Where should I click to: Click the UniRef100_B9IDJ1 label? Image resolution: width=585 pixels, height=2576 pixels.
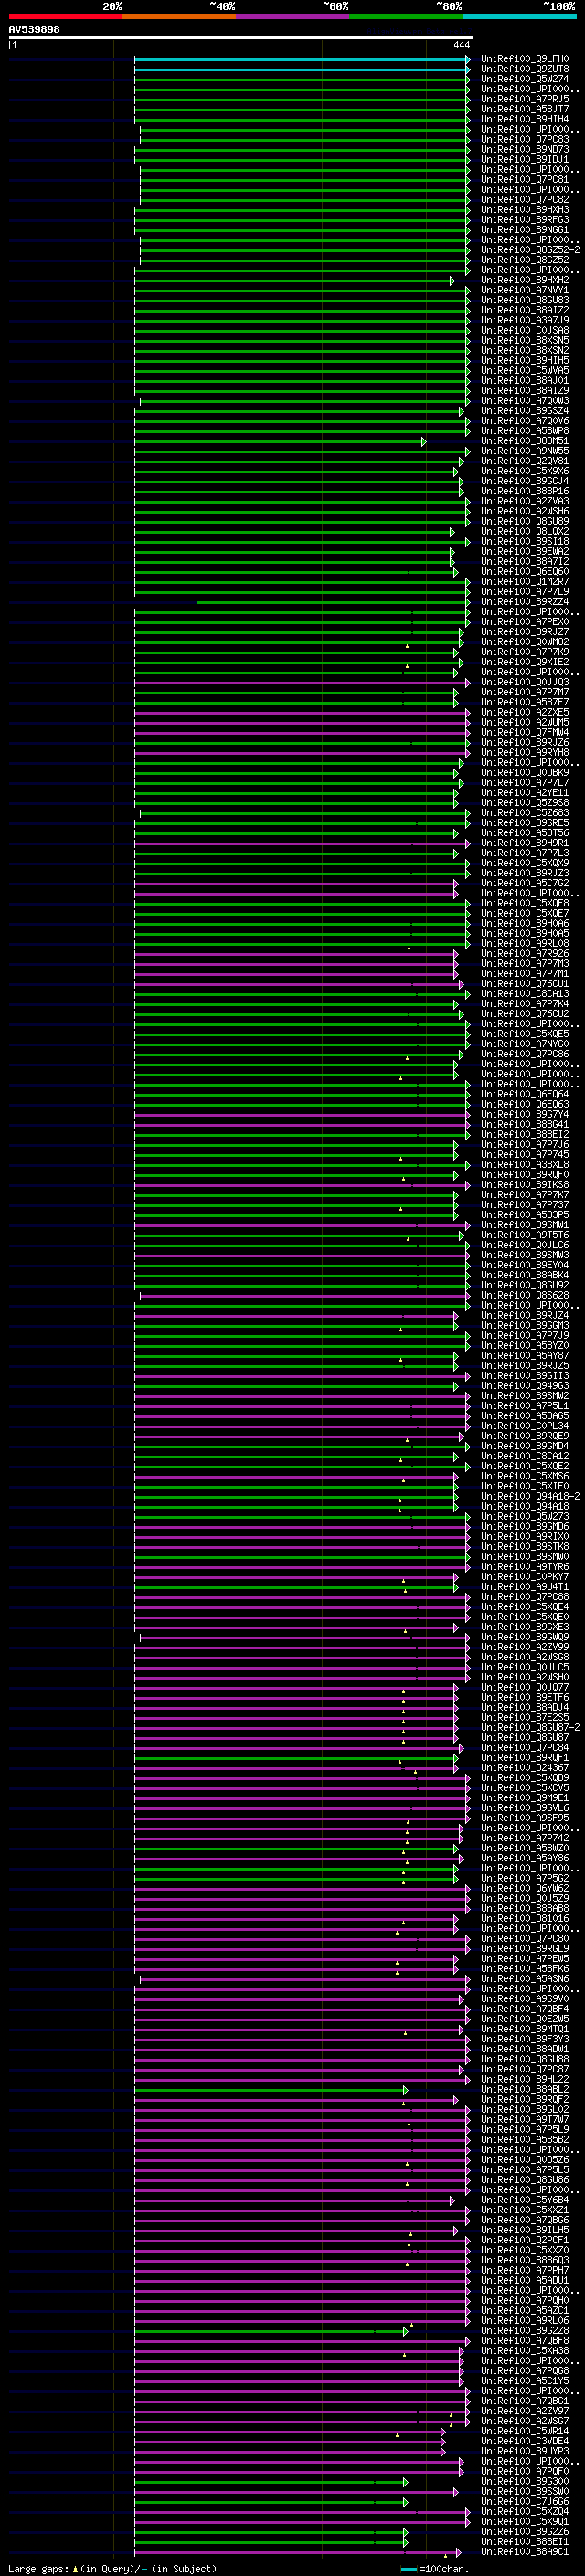[525, 160]
